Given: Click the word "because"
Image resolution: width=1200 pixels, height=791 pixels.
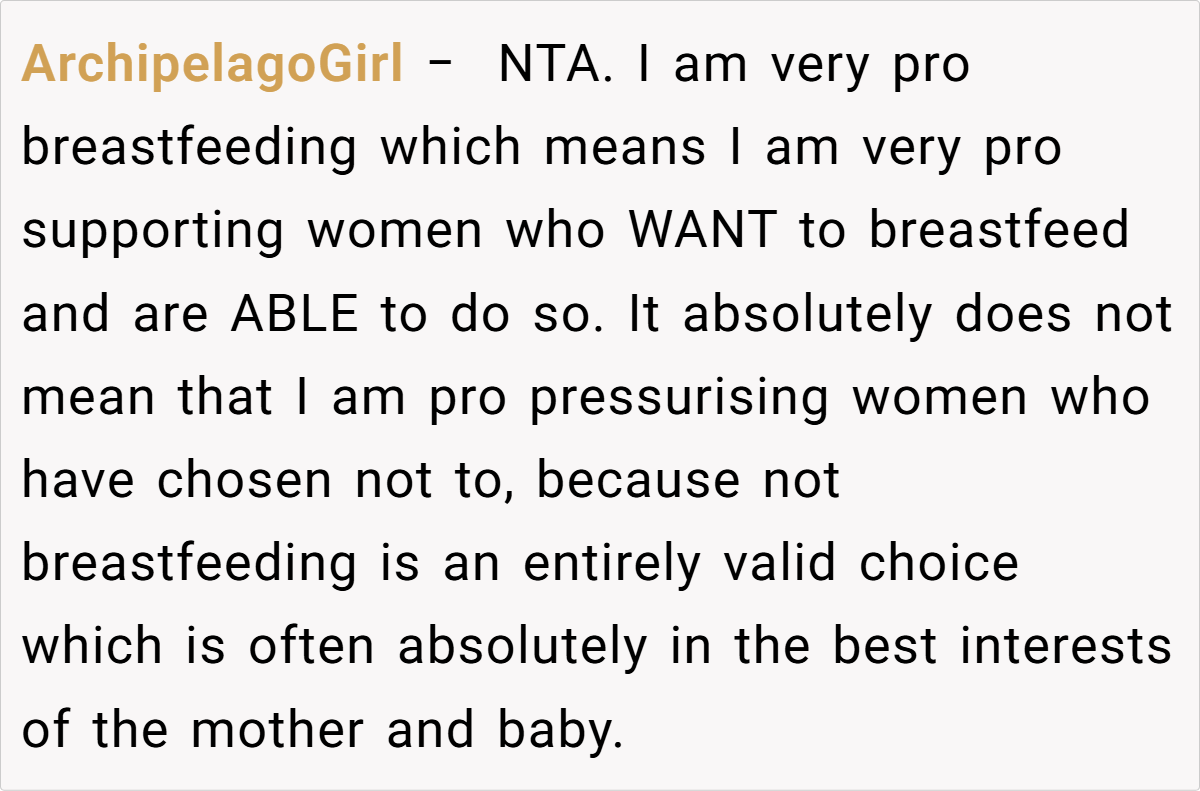Looking at the screenshot, I should 639,480.
